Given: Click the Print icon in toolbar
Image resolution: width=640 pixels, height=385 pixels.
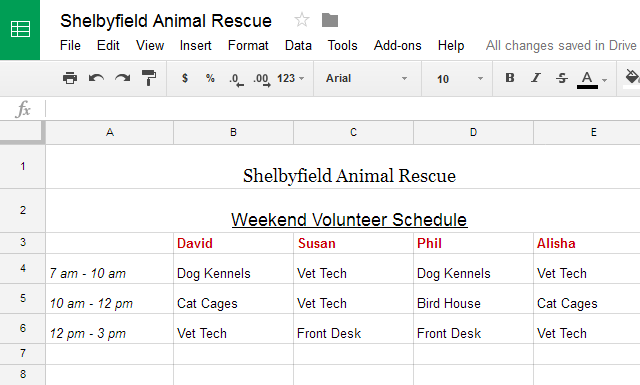Looking at the screenshot, I should (x=70, y=78).
